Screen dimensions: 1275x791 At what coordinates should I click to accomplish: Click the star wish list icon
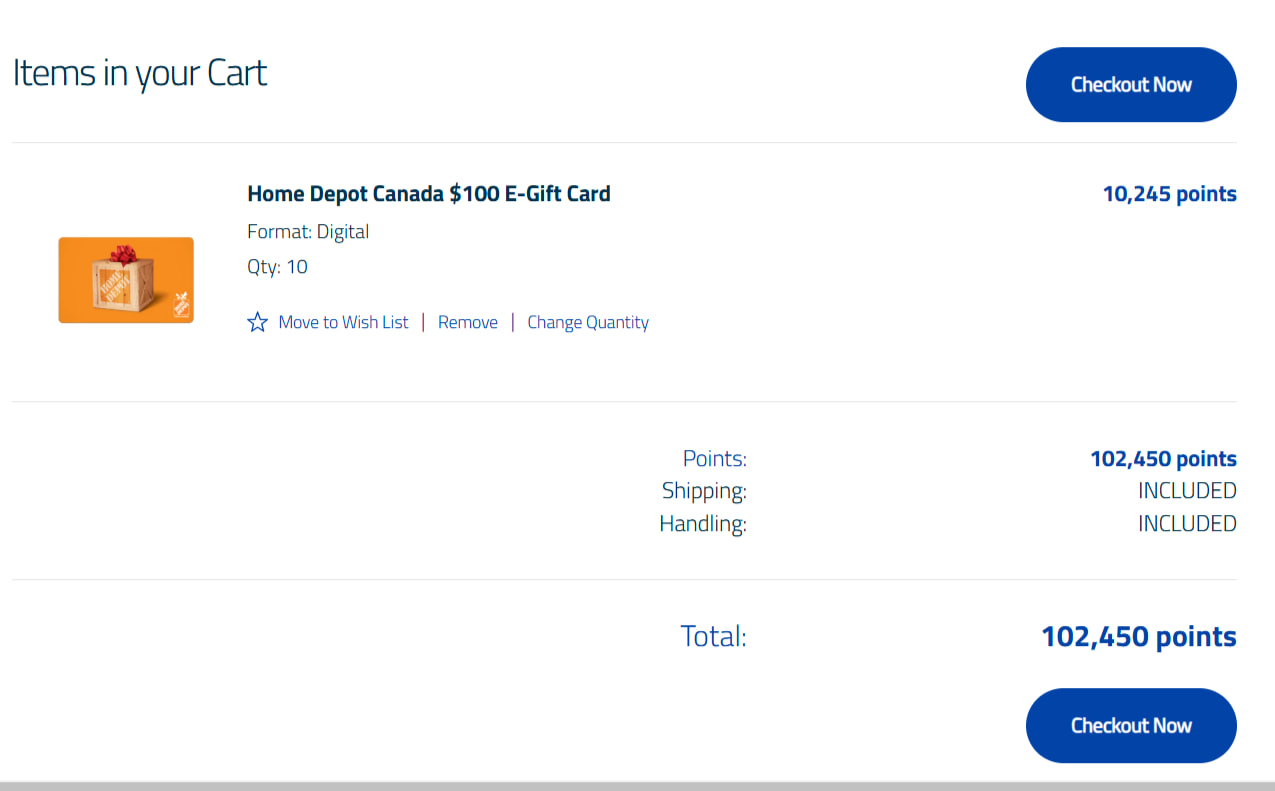(x=257, y=322)
